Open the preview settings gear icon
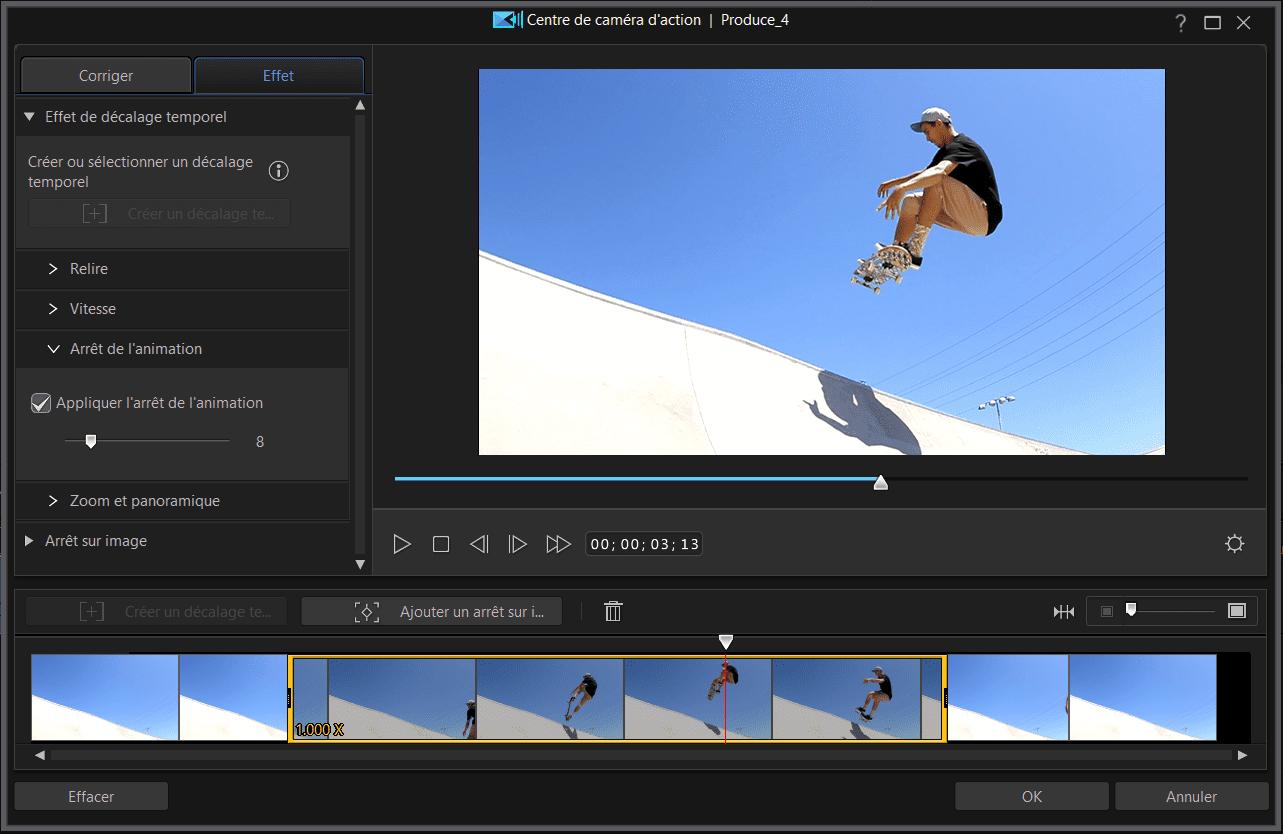The height and width of the screenshot is (834, 1283). tap(1234, 543)
